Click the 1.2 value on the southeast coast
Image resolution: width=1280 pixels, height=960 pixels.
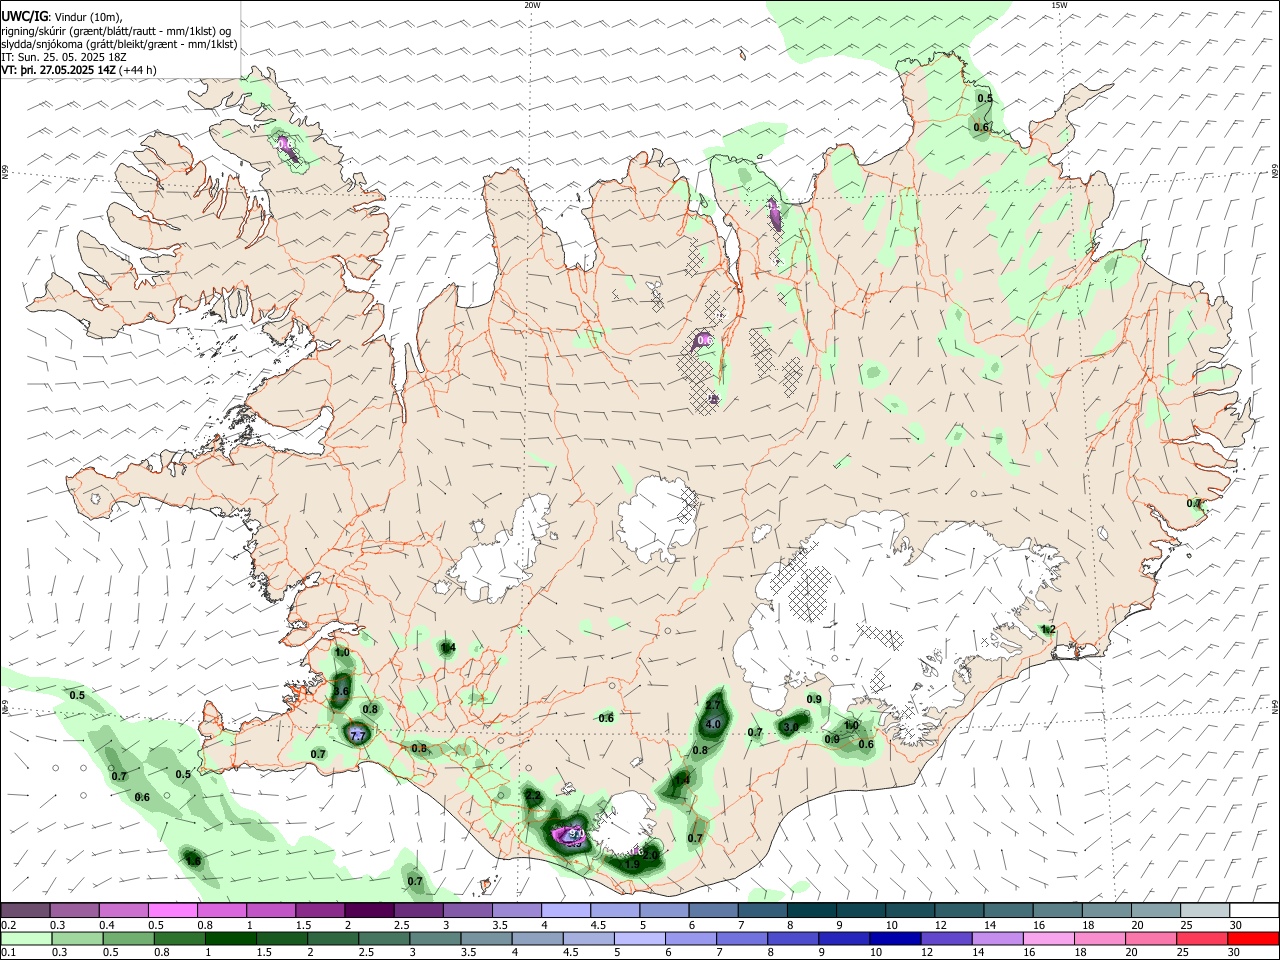[1048, 629]
